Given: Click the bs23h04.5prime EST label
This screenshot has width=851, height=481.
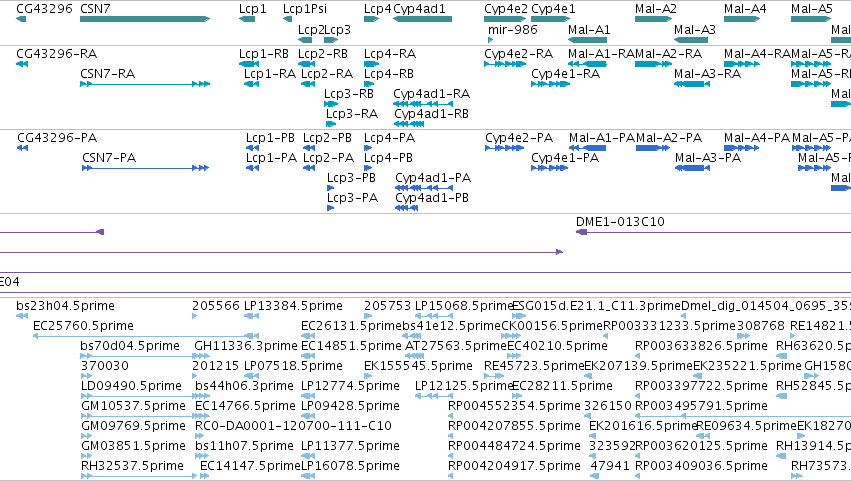Looking at the screenshot, I should tap(66, 306).
